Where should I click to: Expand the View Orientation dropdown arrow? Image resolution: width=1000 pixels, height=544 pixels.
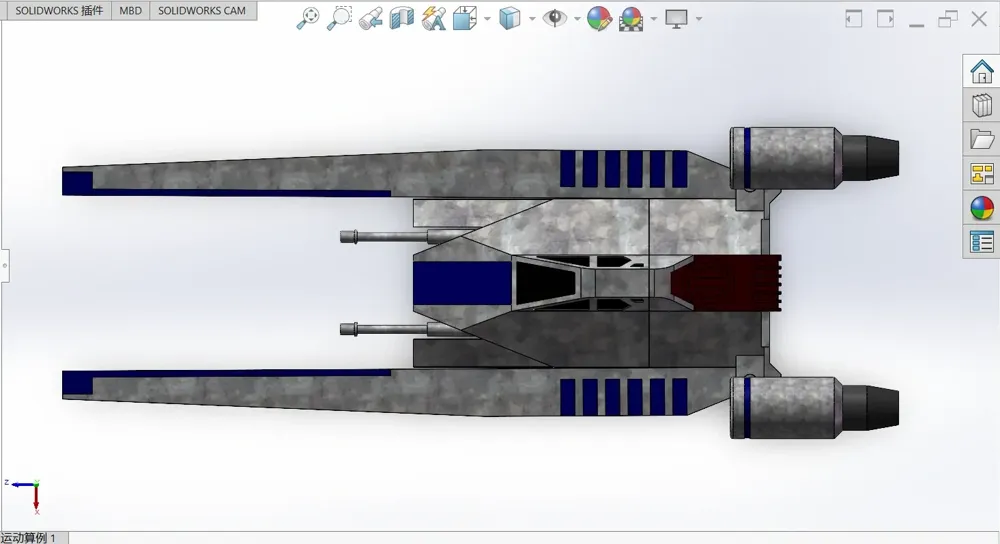coord(487,18)
